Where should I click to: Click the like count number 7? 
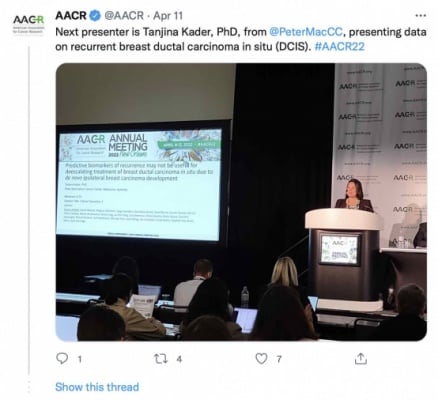279,359
